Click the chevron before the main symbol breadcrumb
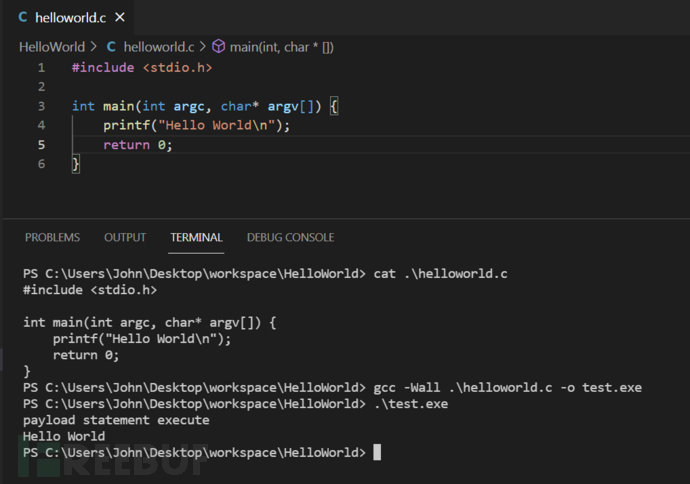Viewport: 690px width, 484px height. [x=202, y=46]
